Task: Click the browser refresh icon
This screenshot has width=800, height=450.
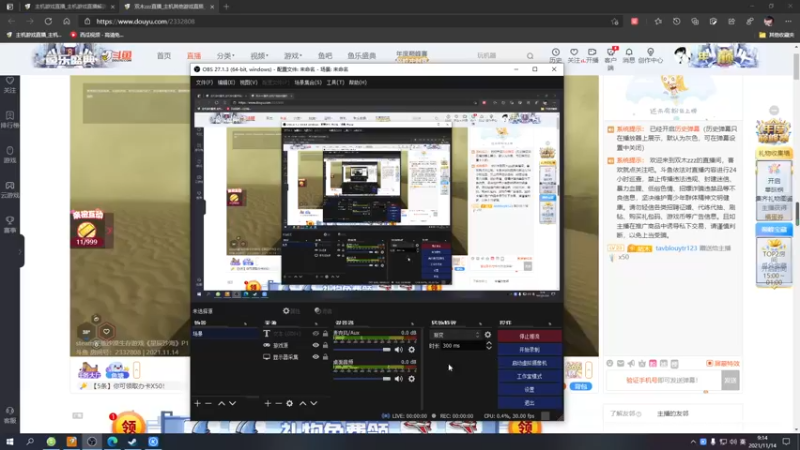Action: [48, 21]
